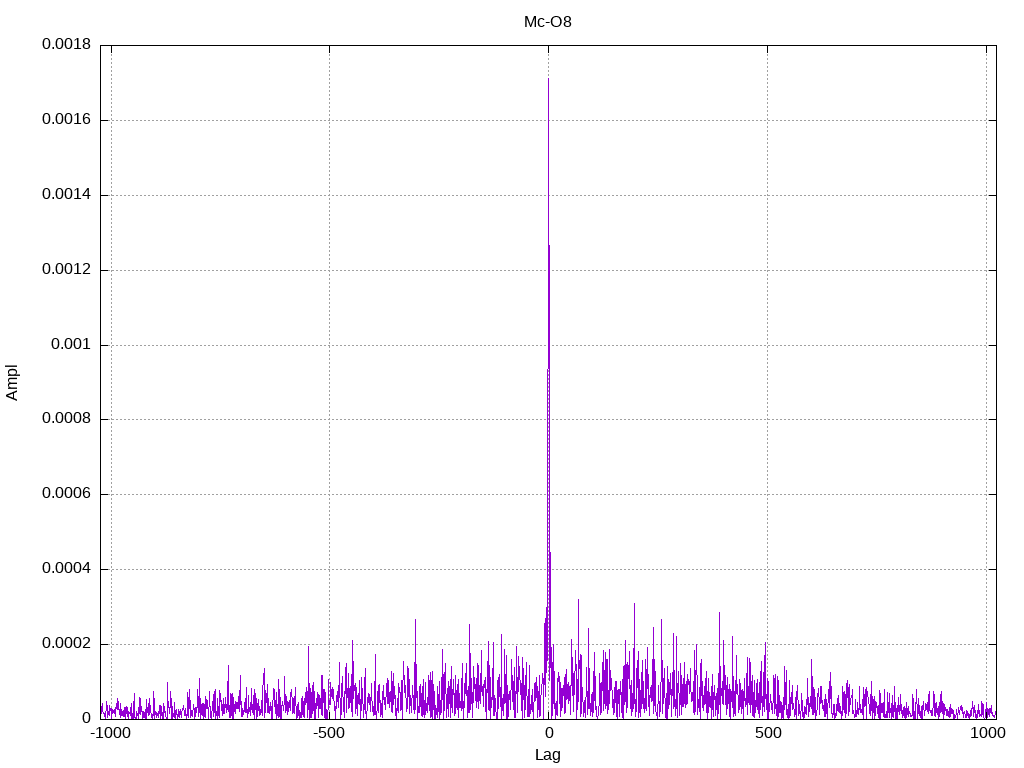Click the plot title Mc-O8
Image resolution: width=1024 pixels, height=768 pixels.
pyautogui.click(x=548, y=21)
